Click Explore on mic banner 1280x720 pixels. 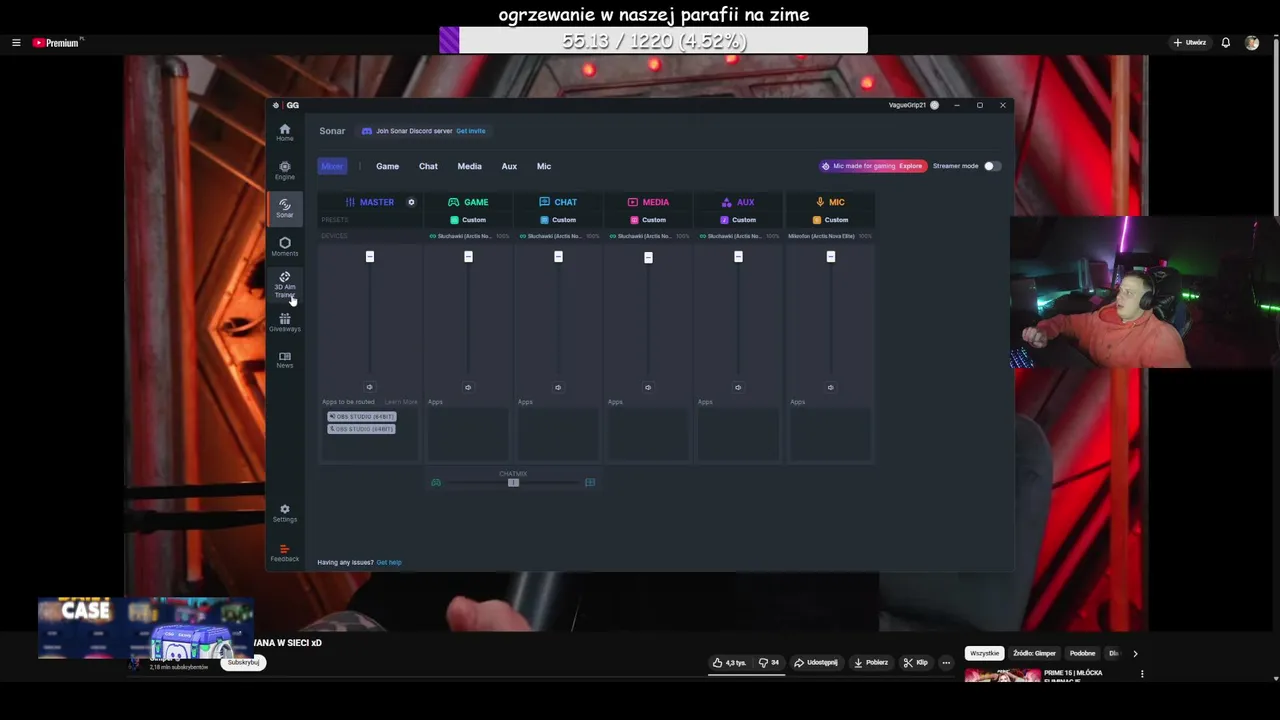point(910,166)
